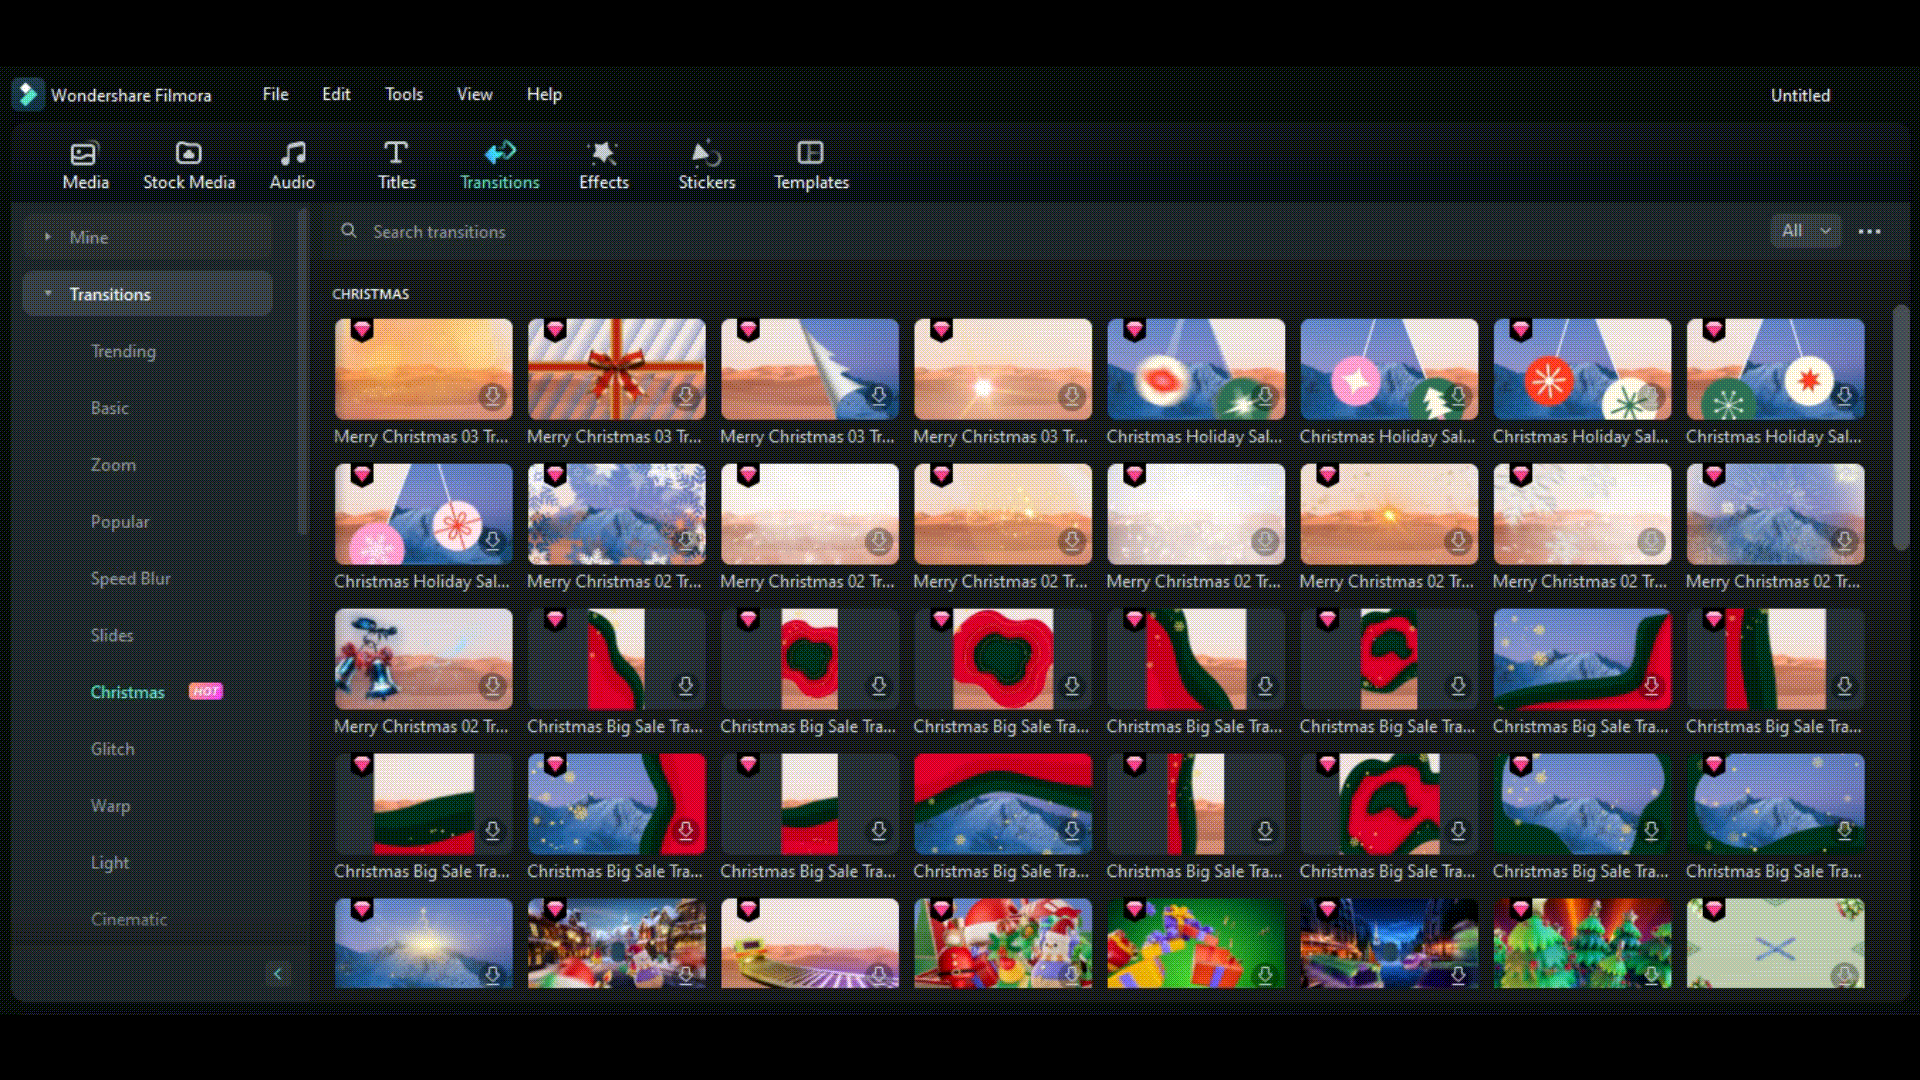The image size is (1920, 1080).
Task: Select the Slides category
Action: click(111, 635)
